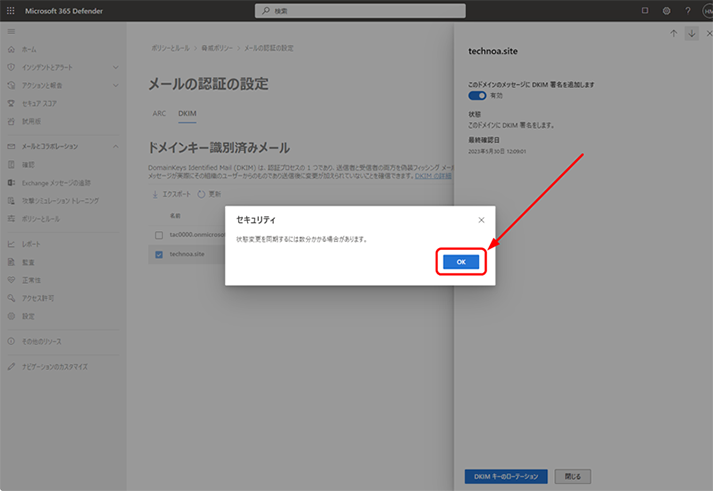Click the 脅威ポリシー breadcrumb

pyautogui.click(x=217, y=48)
